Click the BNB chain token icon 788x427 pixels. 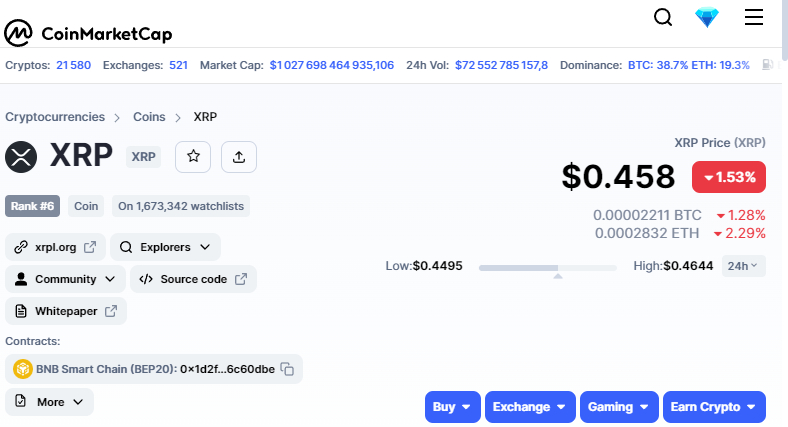pos(23,369)
